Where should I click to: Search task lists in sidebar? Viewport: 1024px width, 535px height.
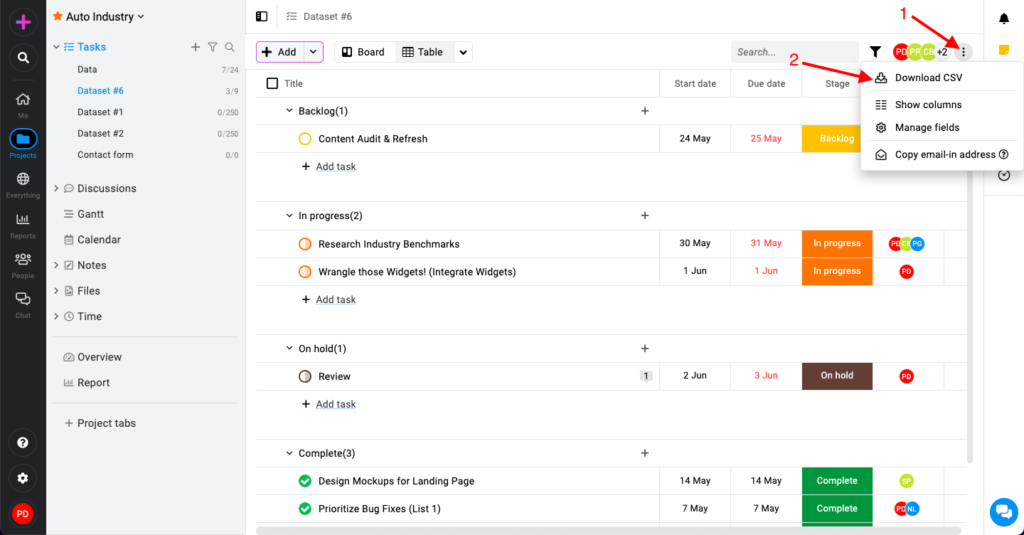229,47
